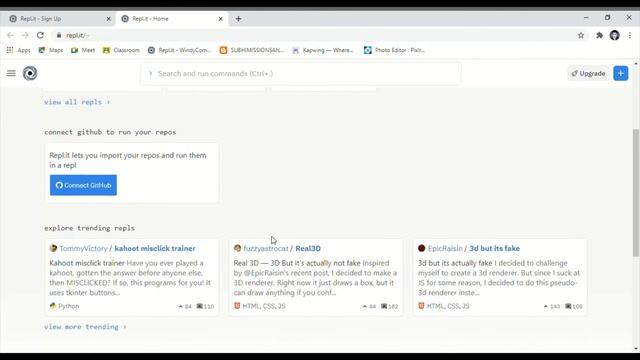The image size is (640, 360).
Task: Reload the current page
Action: click(40, 36)
